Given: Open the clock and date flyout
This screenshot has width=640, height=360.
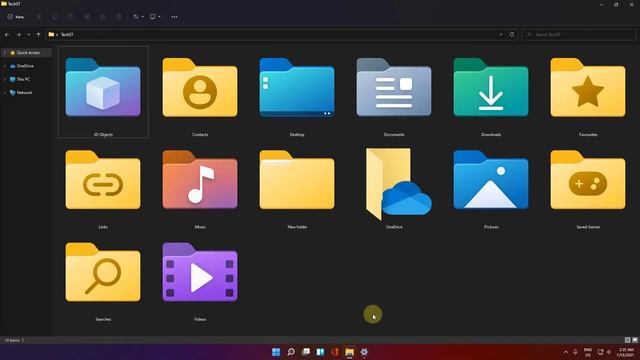Looking at the screenshot, I should [x=625, y=352].
